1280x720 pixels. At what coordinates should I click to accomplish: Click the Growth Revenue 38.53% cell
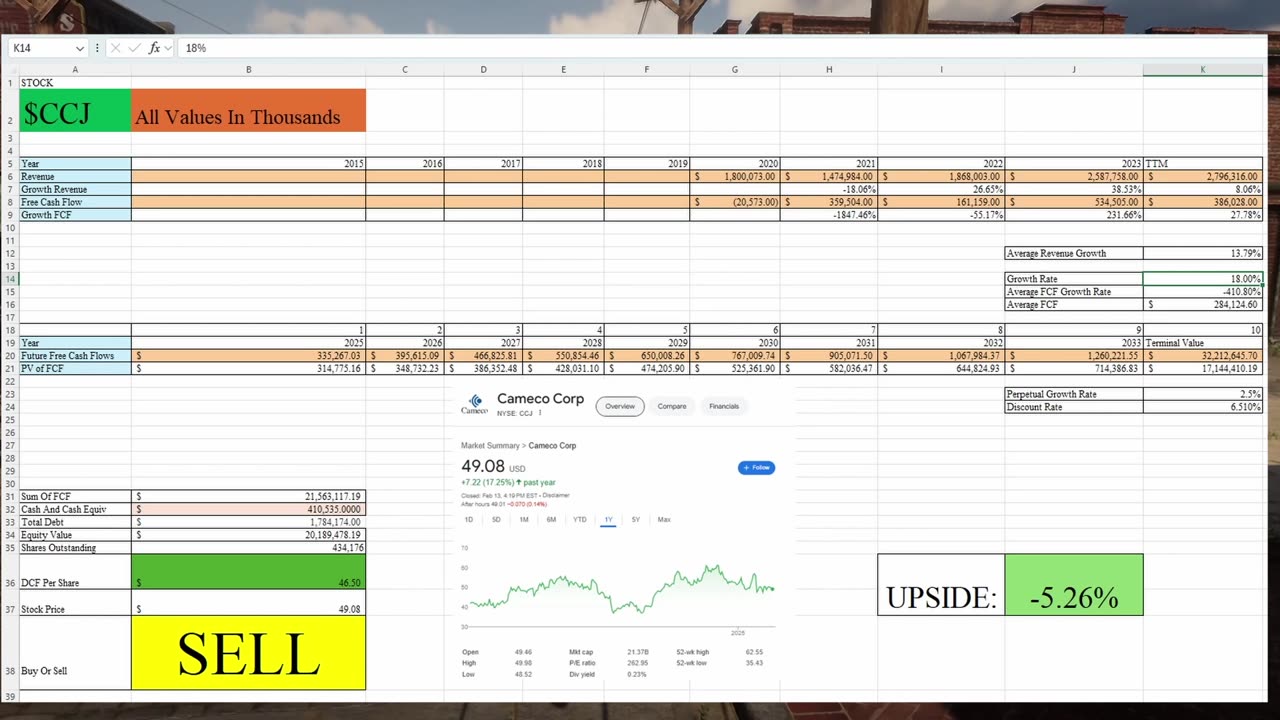coord(1074,189)
